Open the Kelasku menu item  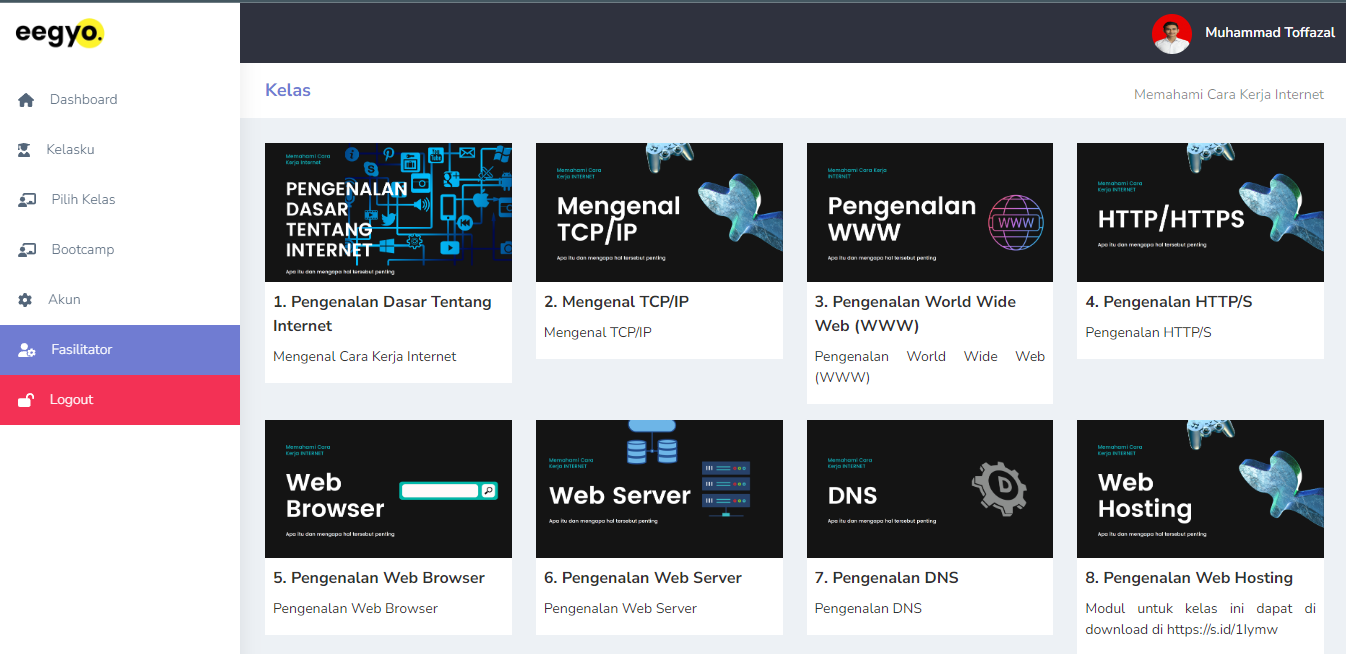click(x=70, y=150)
